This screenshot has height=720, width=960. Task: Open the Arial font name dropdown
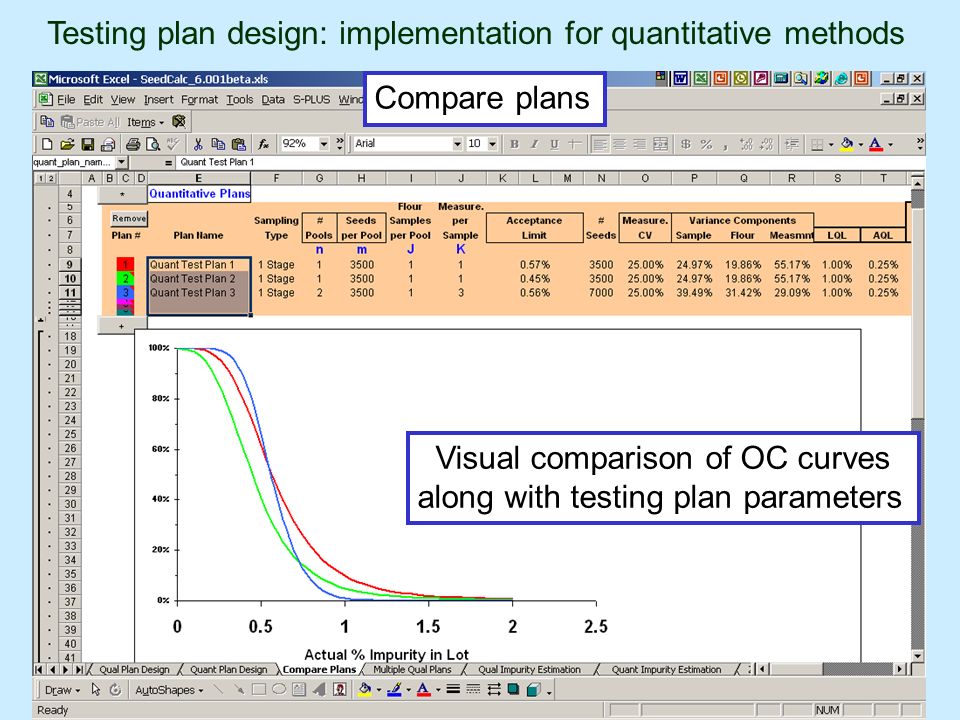pos(457,144)
